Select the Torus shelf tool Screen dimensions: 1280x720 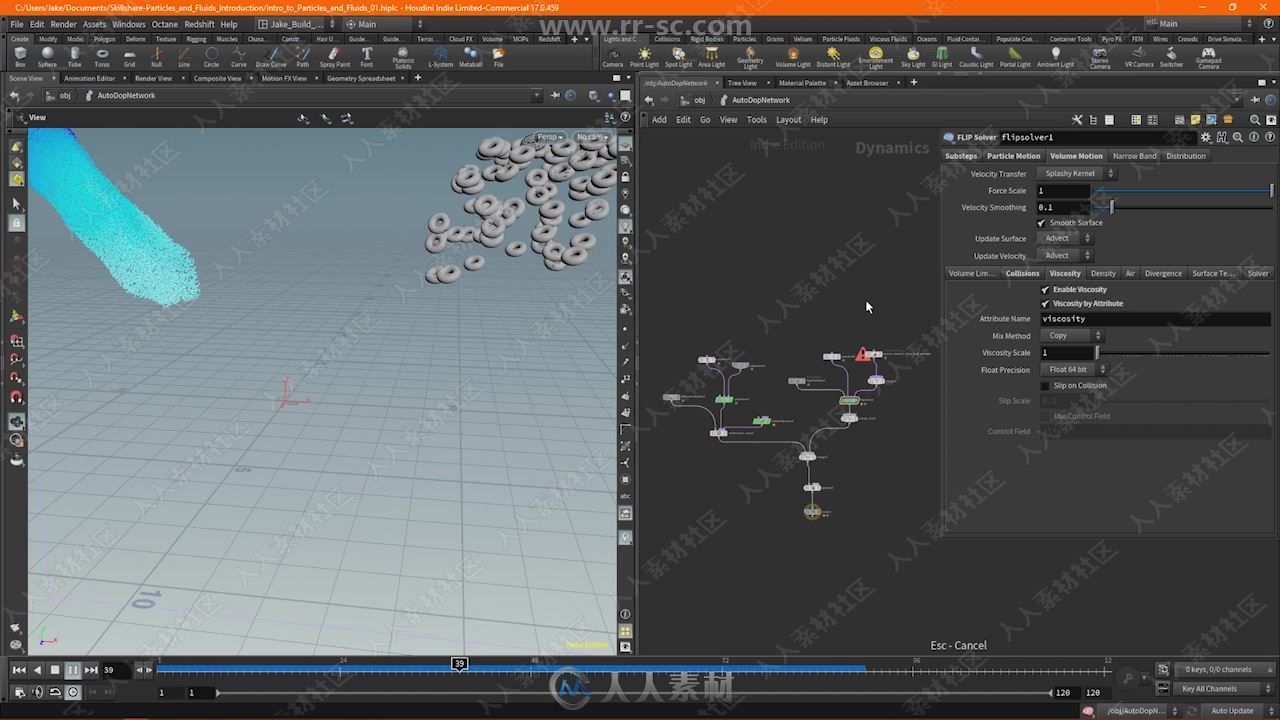tap(102, 57)
